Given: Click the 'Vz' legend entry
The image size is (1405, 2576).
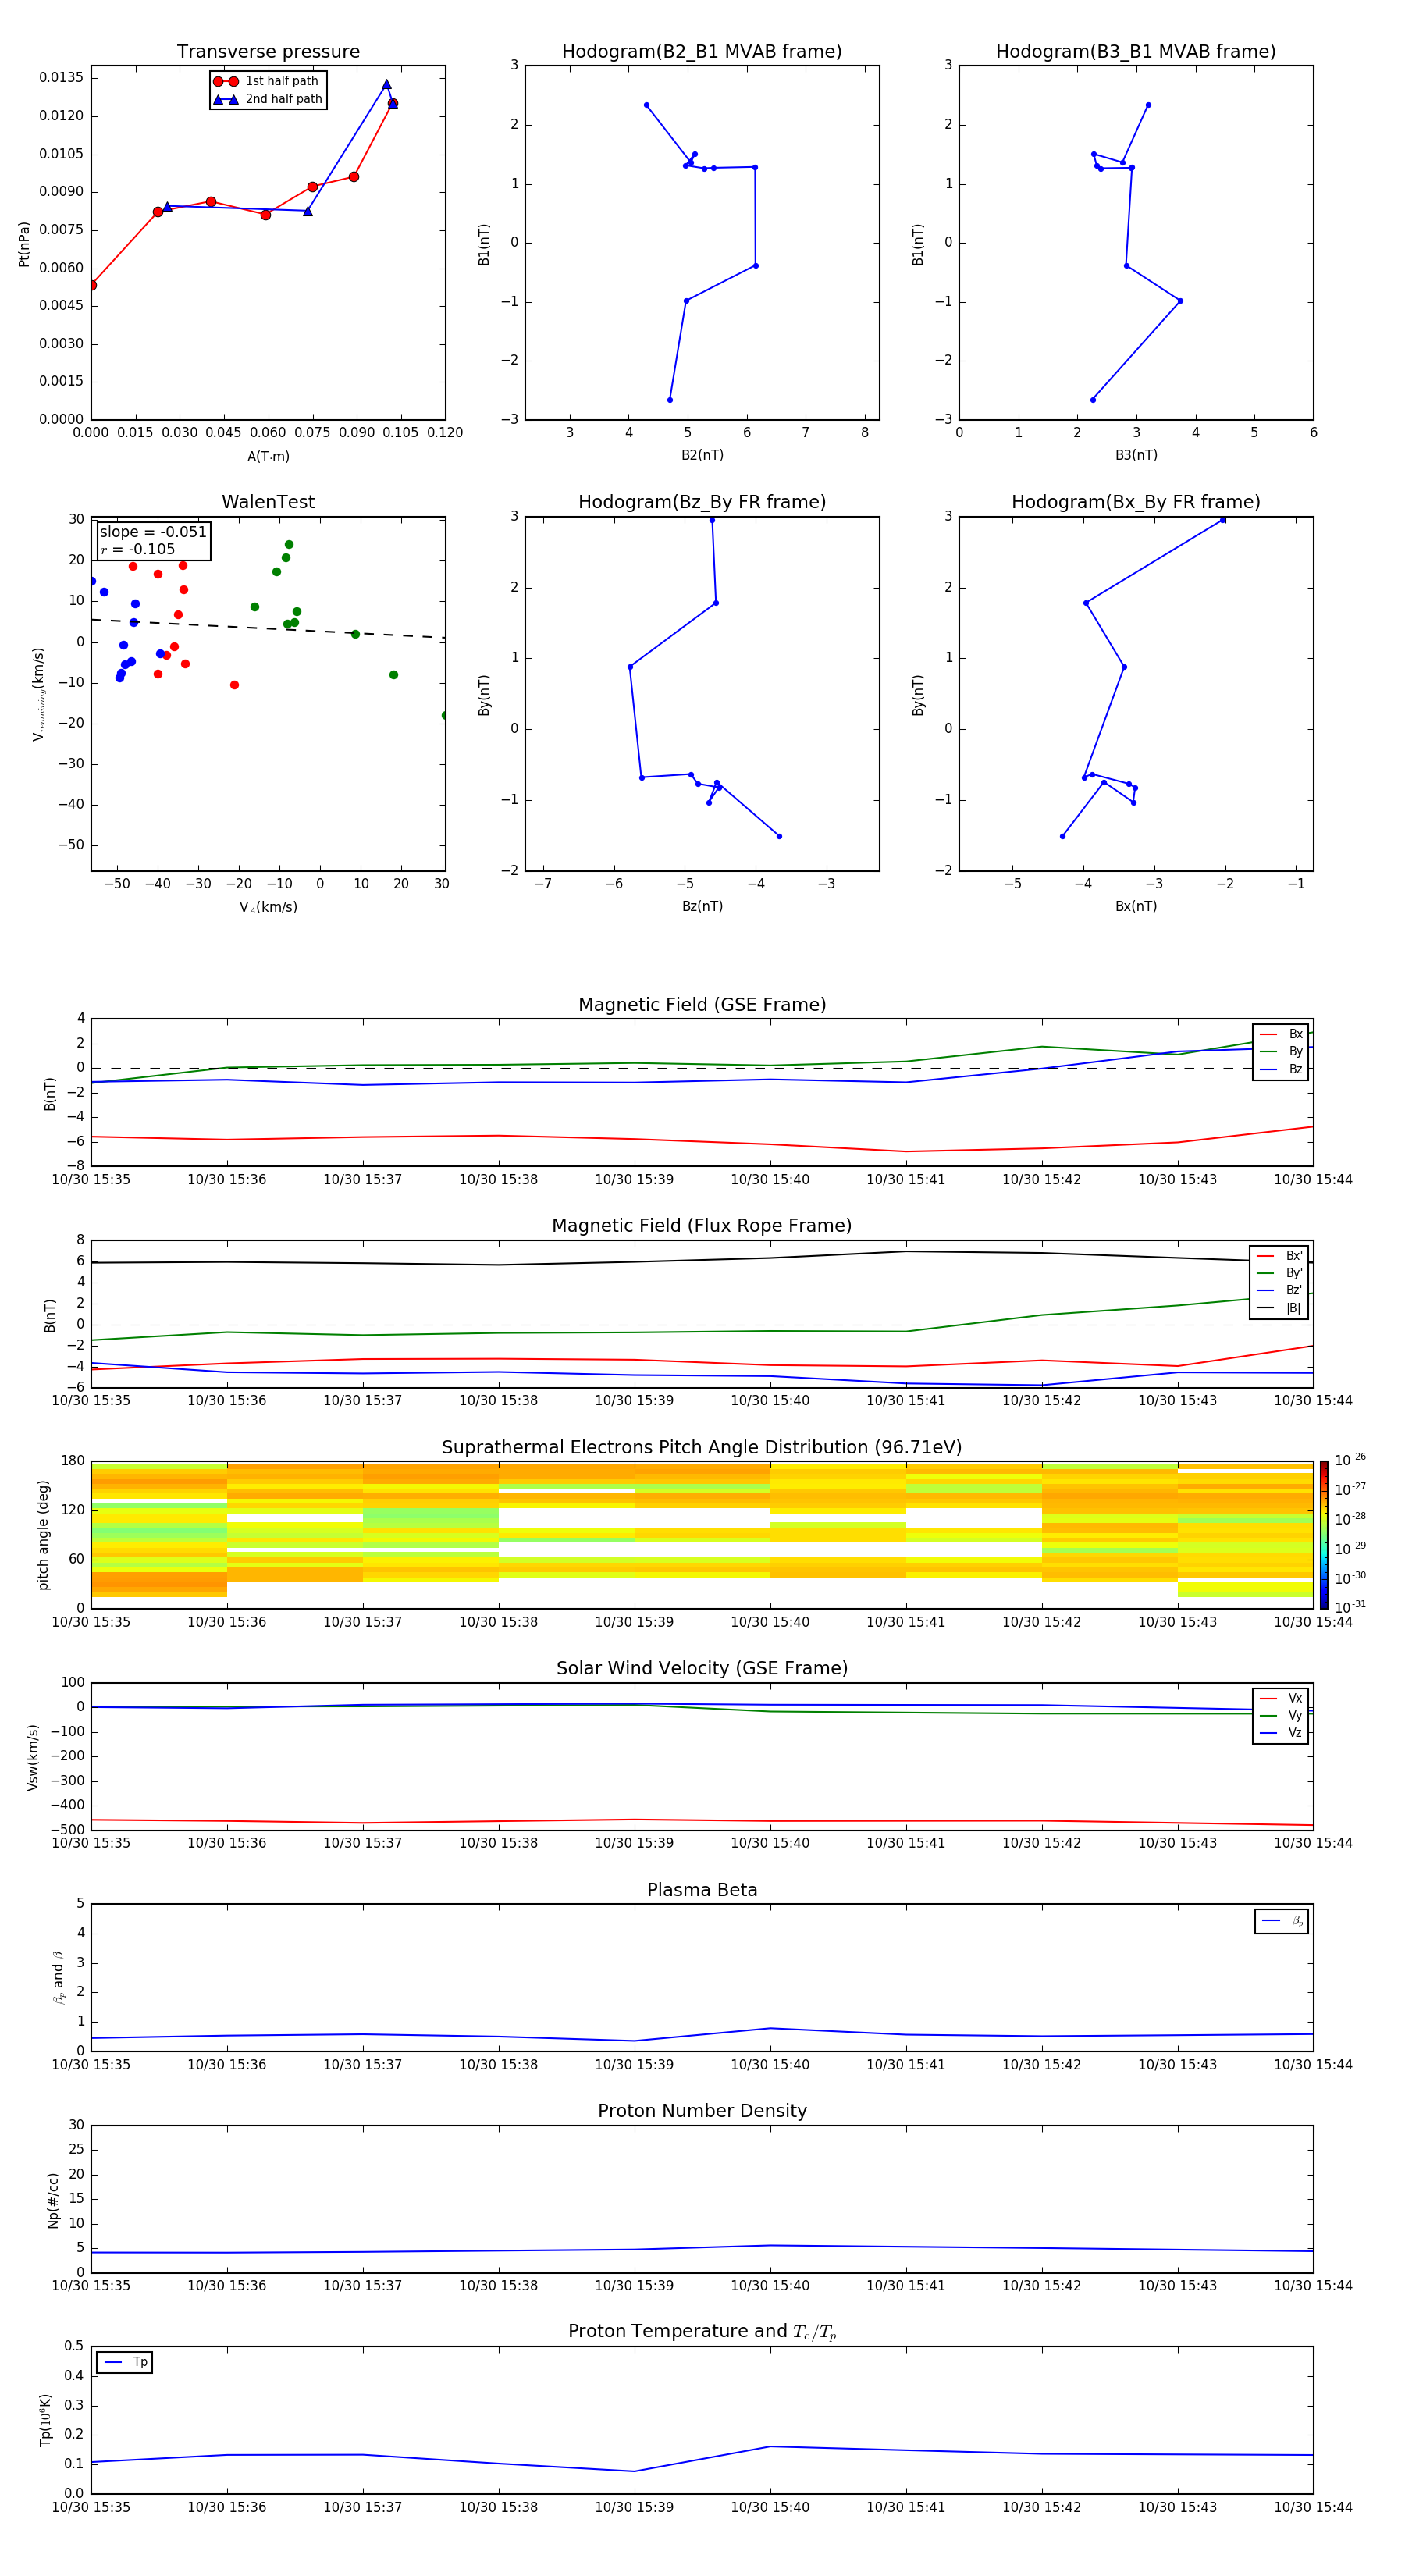Looking at the screenshot, I should pos(1281,1732).
